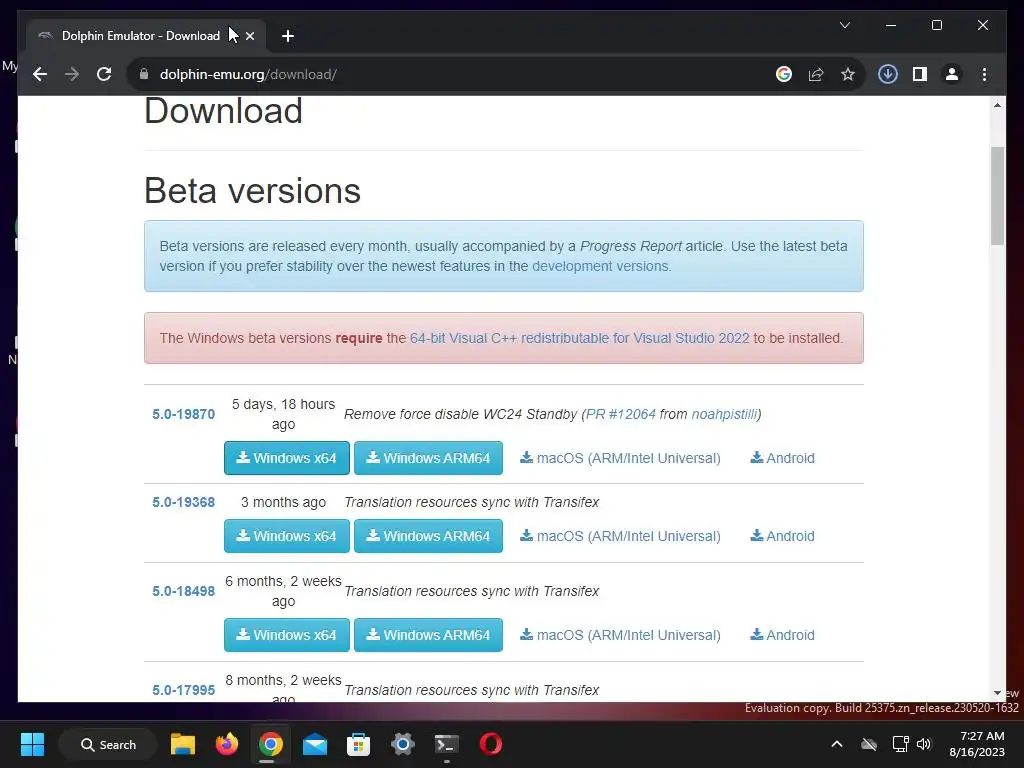
Task: Click the taskbar Search box
Action: (108, 744)
